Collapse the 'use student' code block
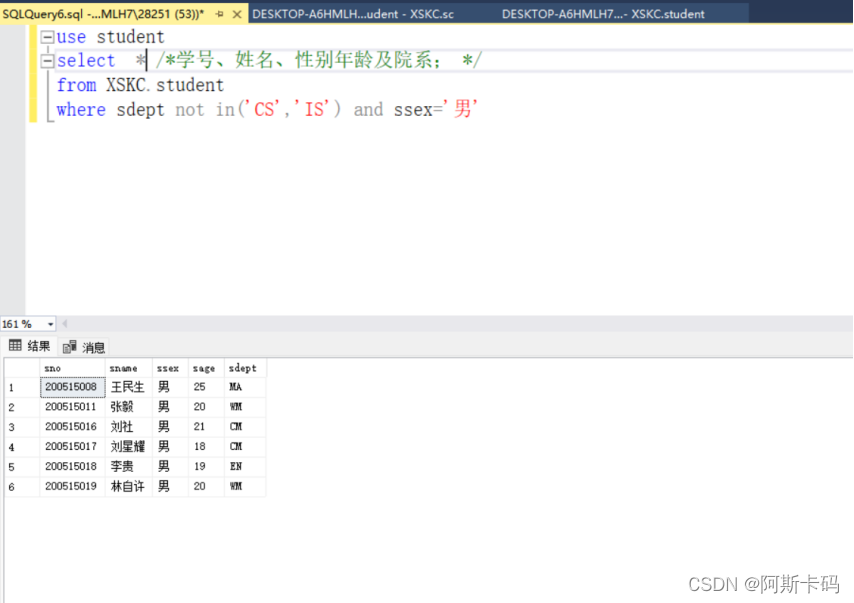 point(47,37)
